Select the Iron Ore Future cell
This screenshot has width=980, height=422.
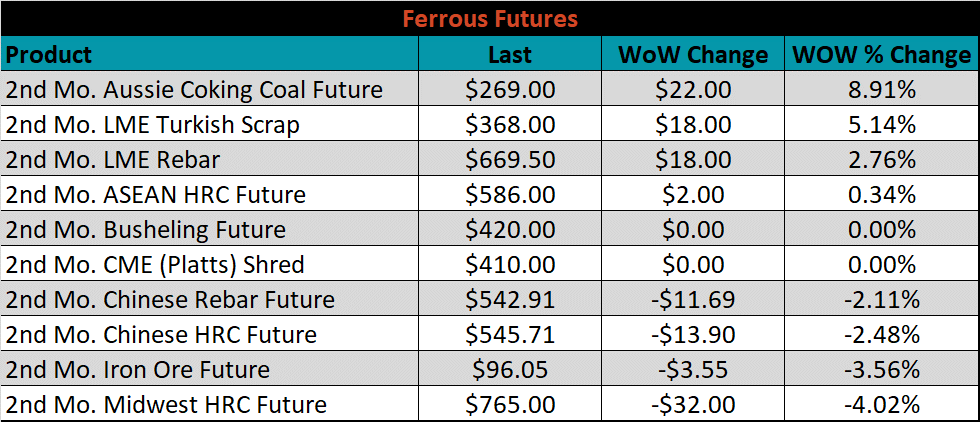(x=210, y=369)
